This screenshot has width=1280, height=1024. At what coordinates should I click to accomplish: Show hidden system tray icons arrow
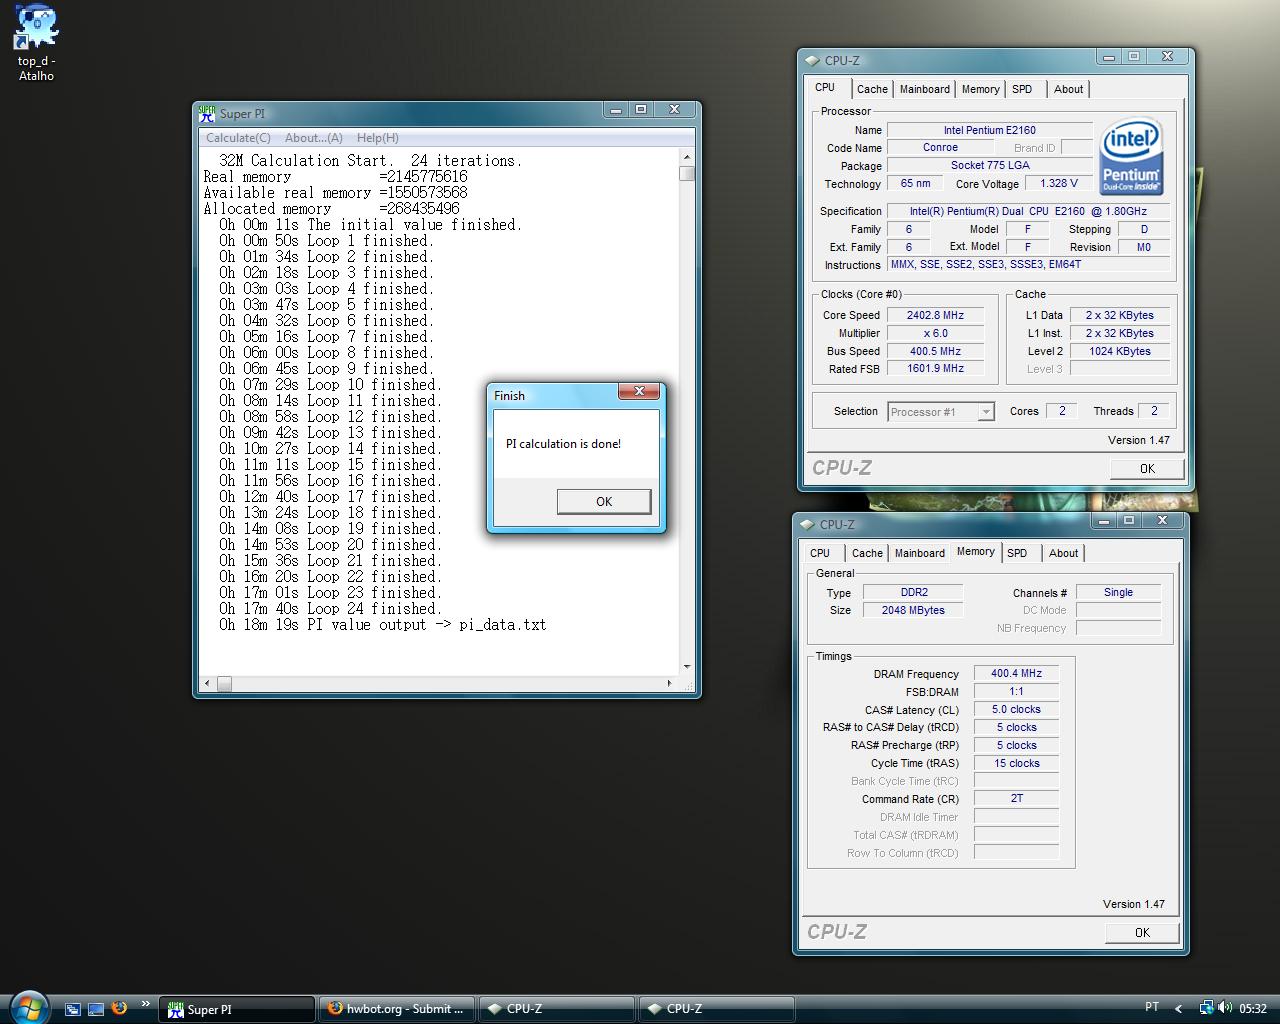pyautogui.click(x=1179, y=1009)
